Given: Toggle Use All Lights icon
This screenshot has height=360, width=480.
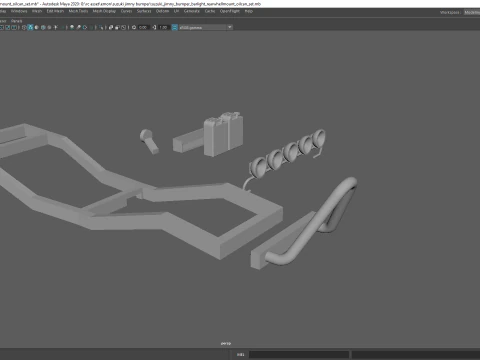Looking at the screenshot, I should pos(55,27).
